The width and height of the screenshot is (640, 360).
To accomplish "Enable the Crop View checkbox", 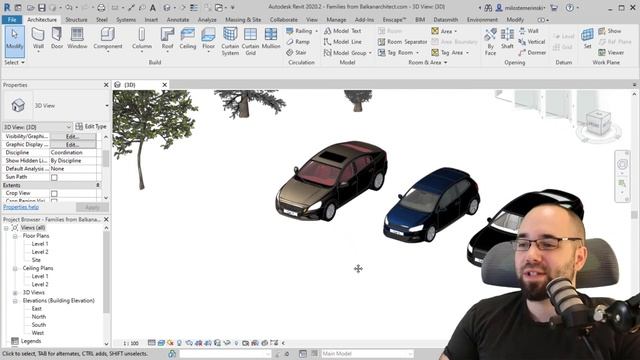I will [x=54, y=193].
